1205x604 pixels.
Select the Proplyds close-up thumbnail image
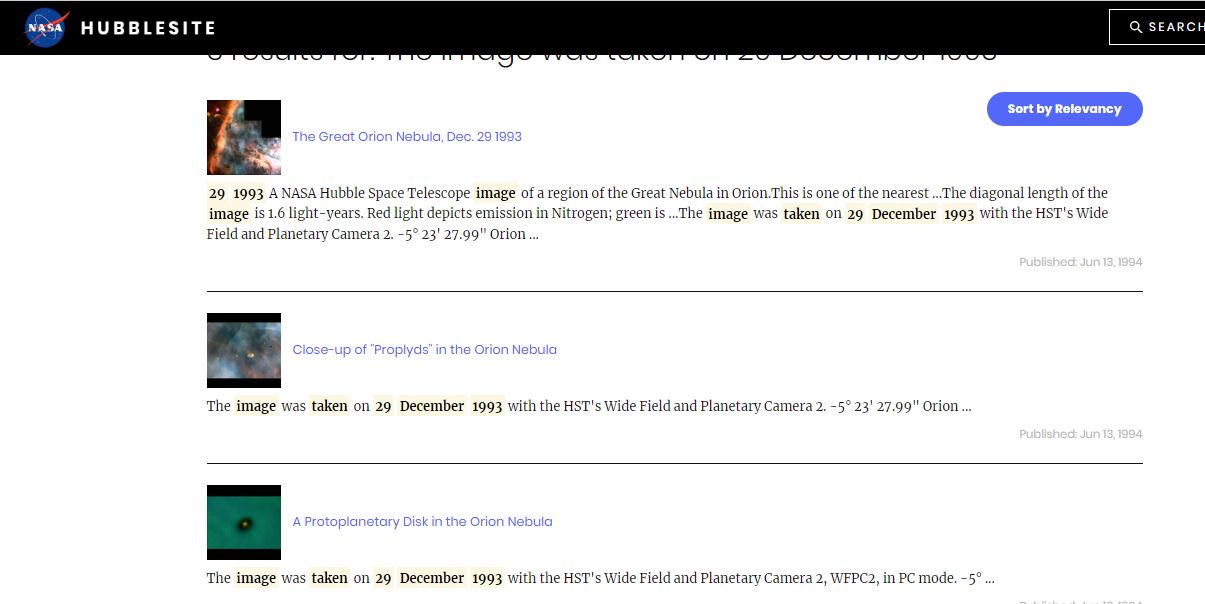click(243, 350)
